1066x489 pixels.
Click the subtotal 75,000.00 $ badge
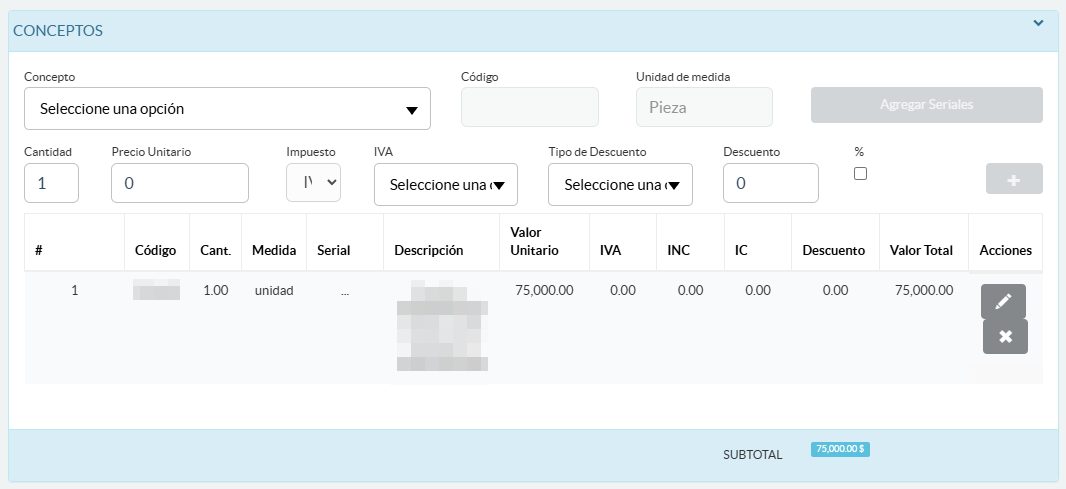tap(840, 450)
